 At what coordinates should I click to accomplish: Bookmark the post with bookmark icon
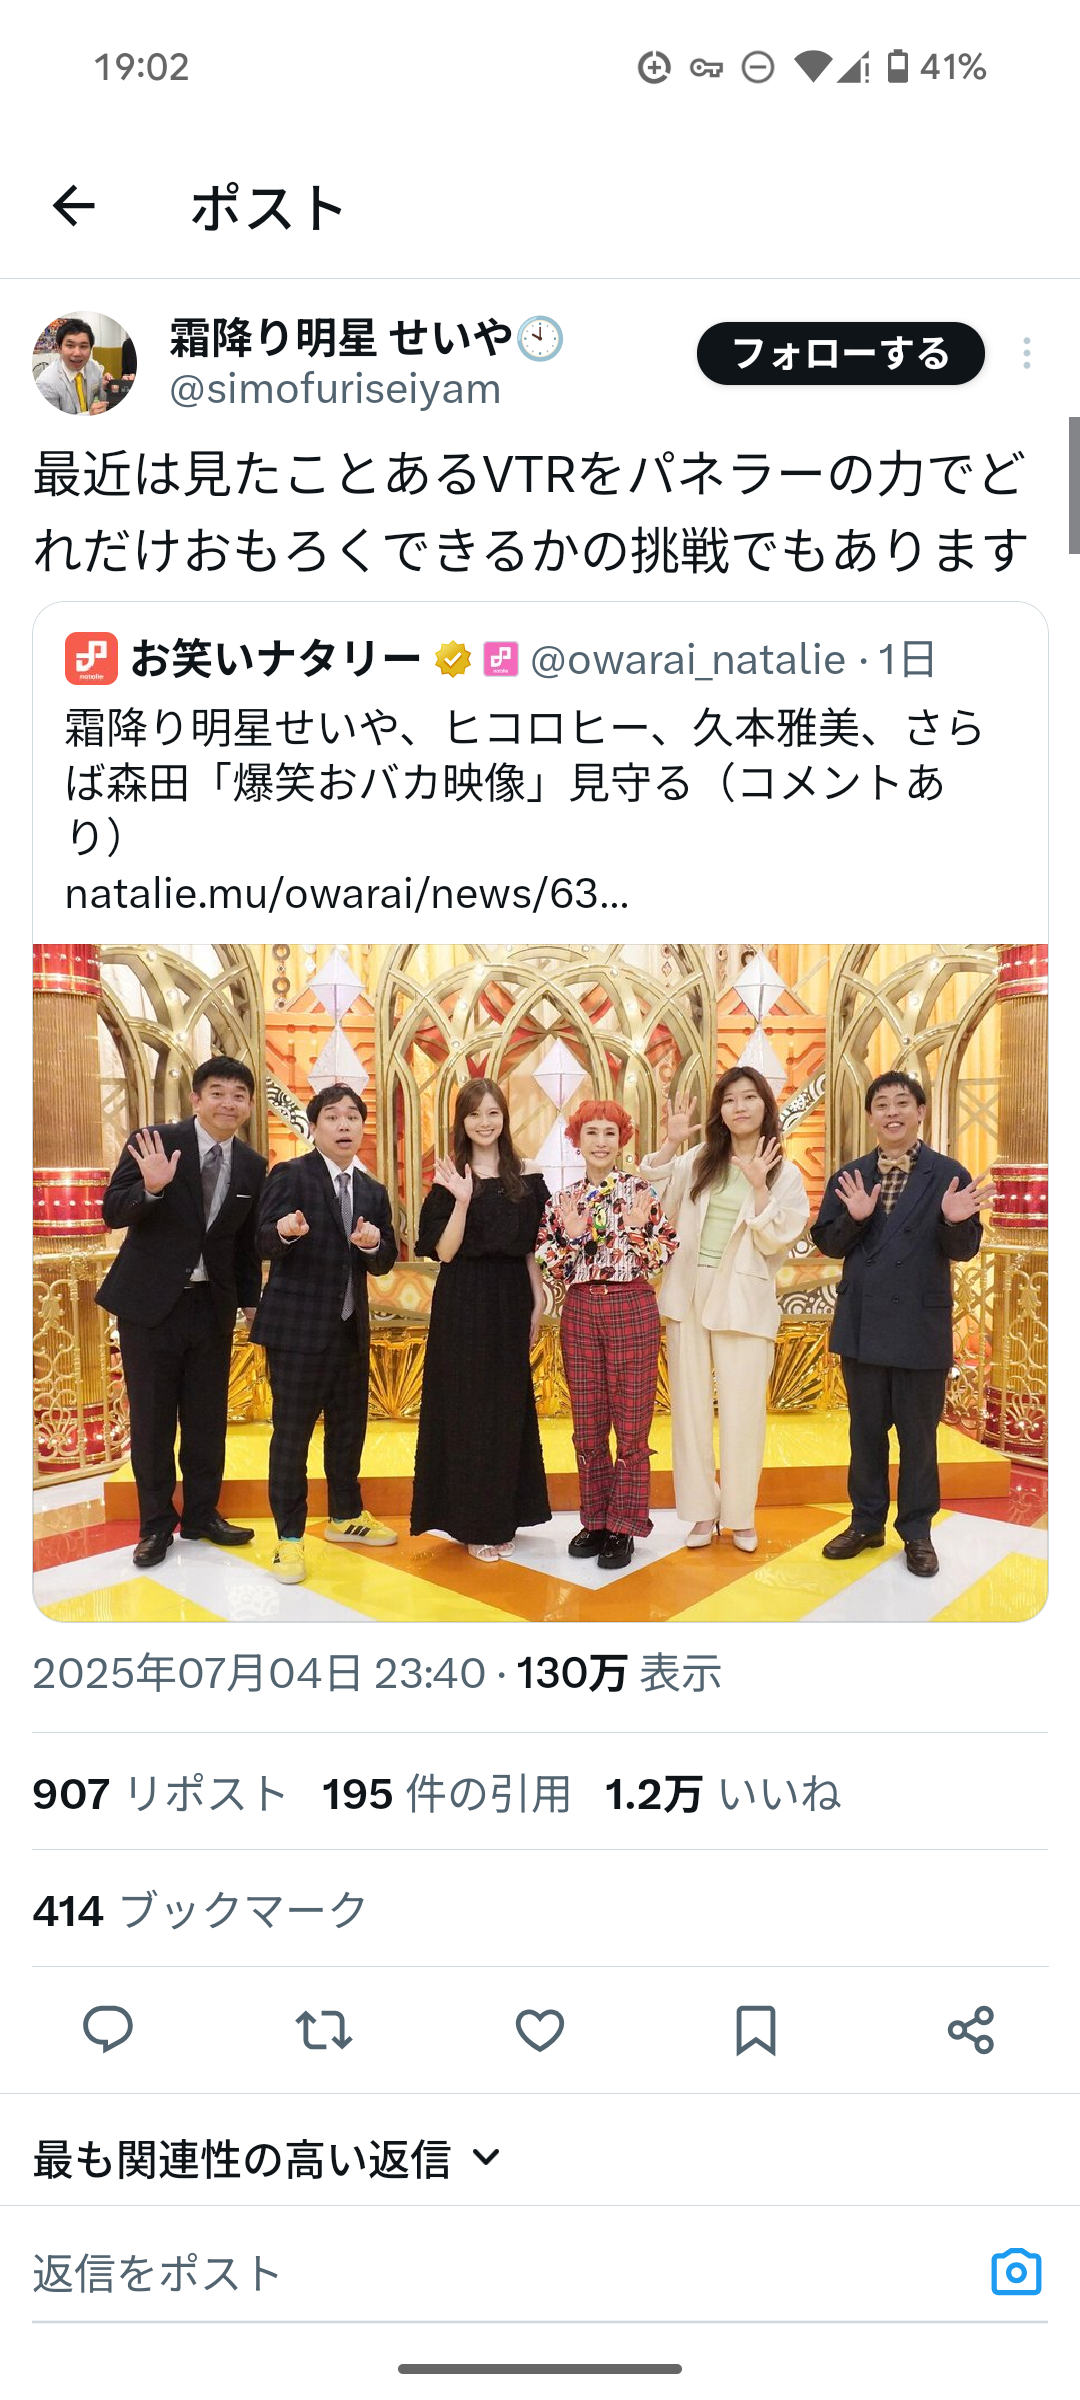[756, 2030]
